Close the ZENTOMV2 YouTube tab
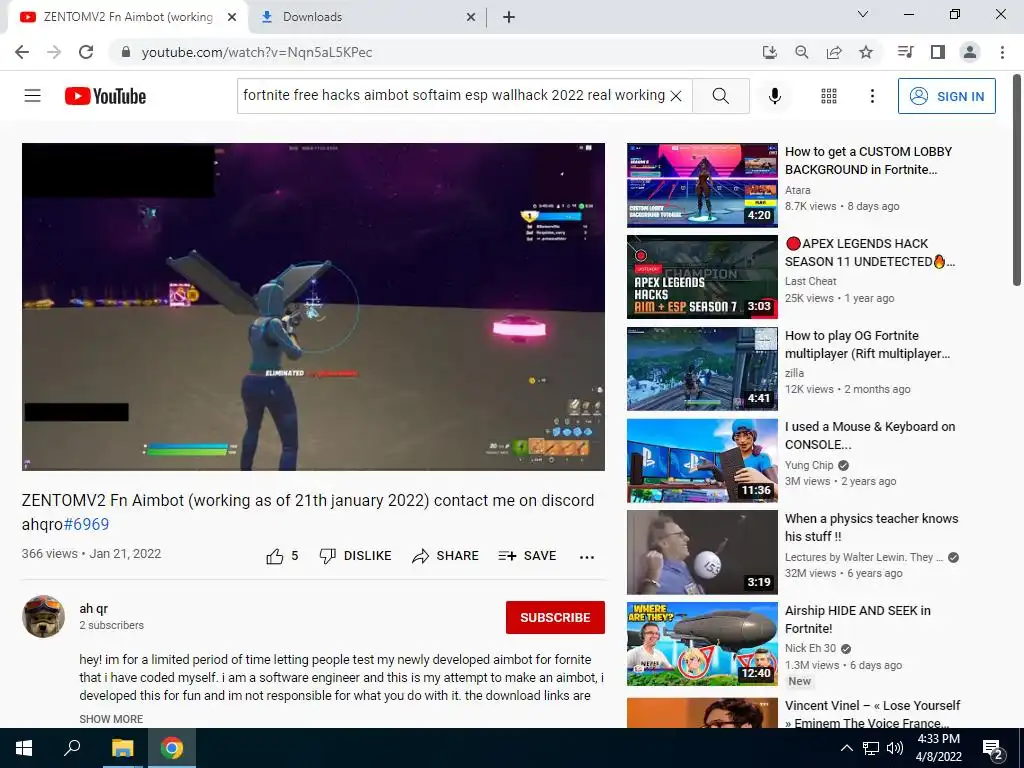This screenshot has width=1024, height=768. click(232, 17)
